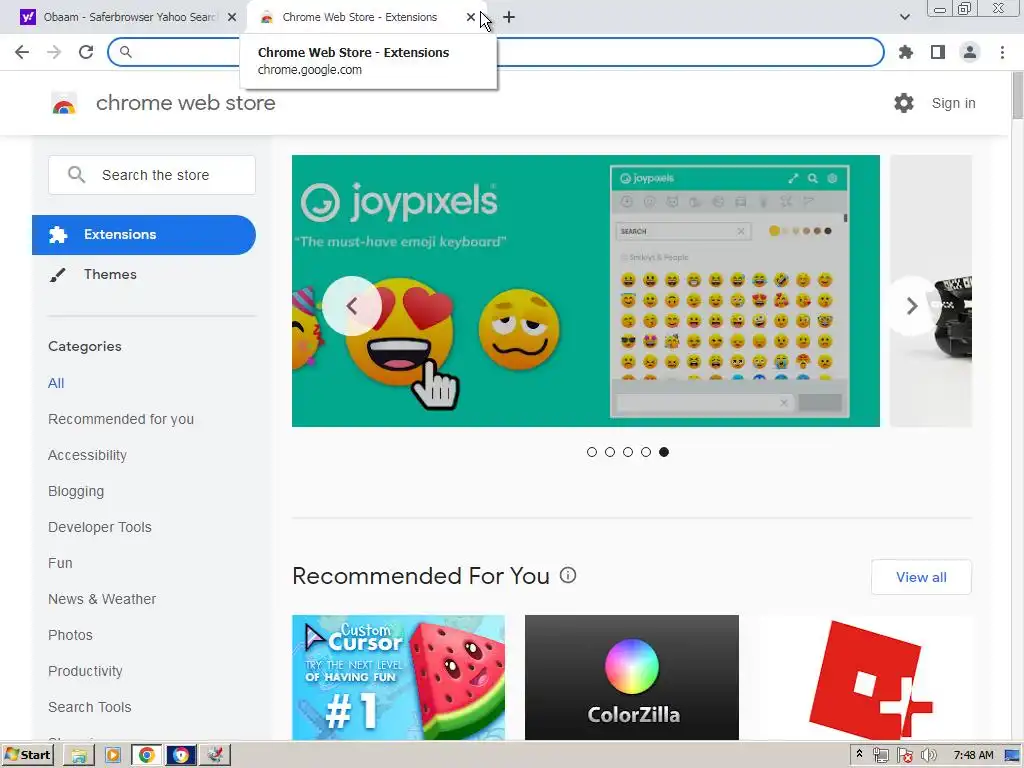Click the Show desktop button in the tray
Screen dimensions: 1024x768
1014,756
